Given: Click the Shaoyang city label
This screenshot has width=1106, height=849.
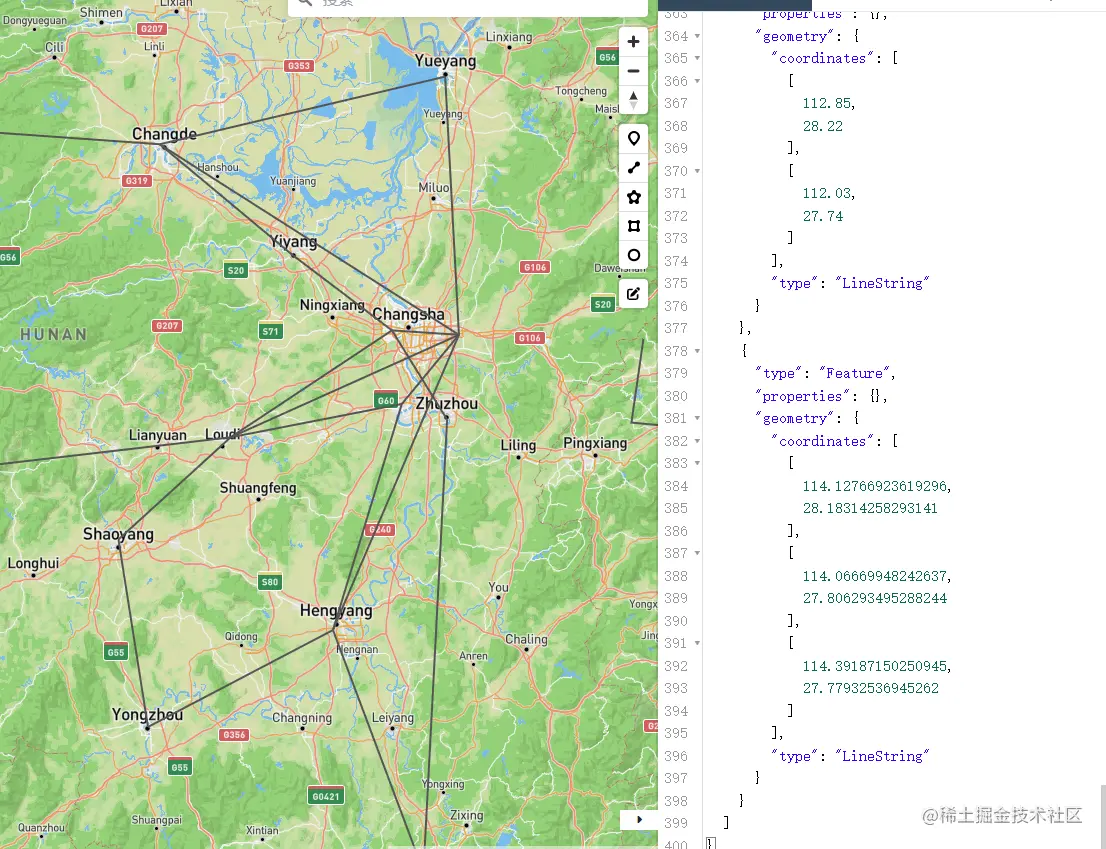Looking at the screenshot, I should (x=118, y=535).
